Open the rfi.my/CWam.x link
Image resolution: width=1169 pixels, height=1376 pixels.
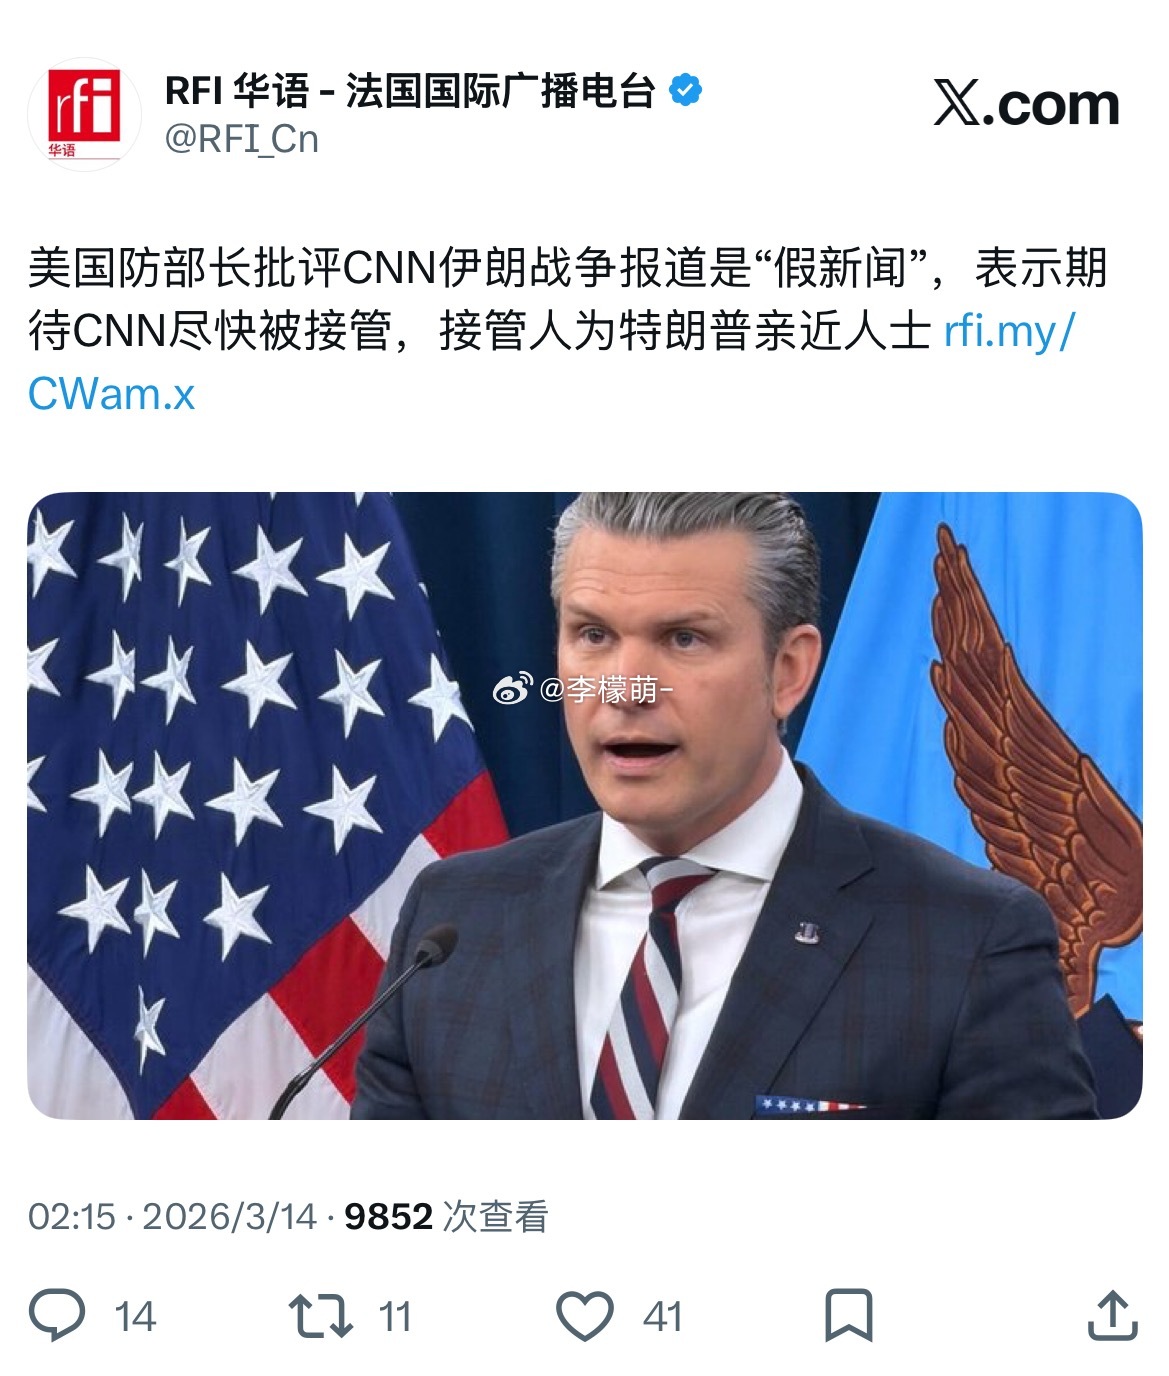550,362
